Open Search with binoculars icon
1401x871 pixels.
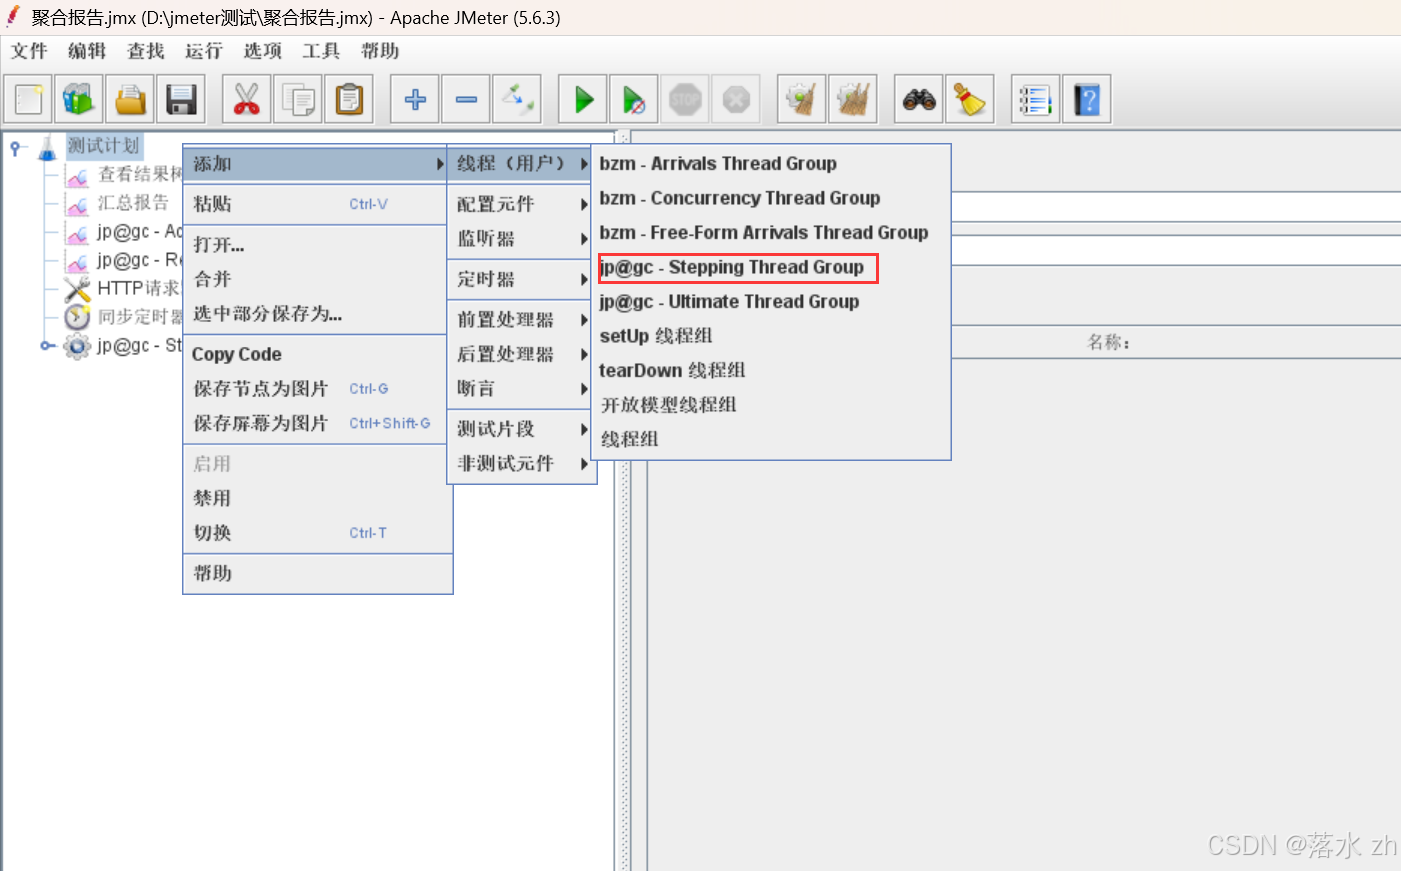919,99
